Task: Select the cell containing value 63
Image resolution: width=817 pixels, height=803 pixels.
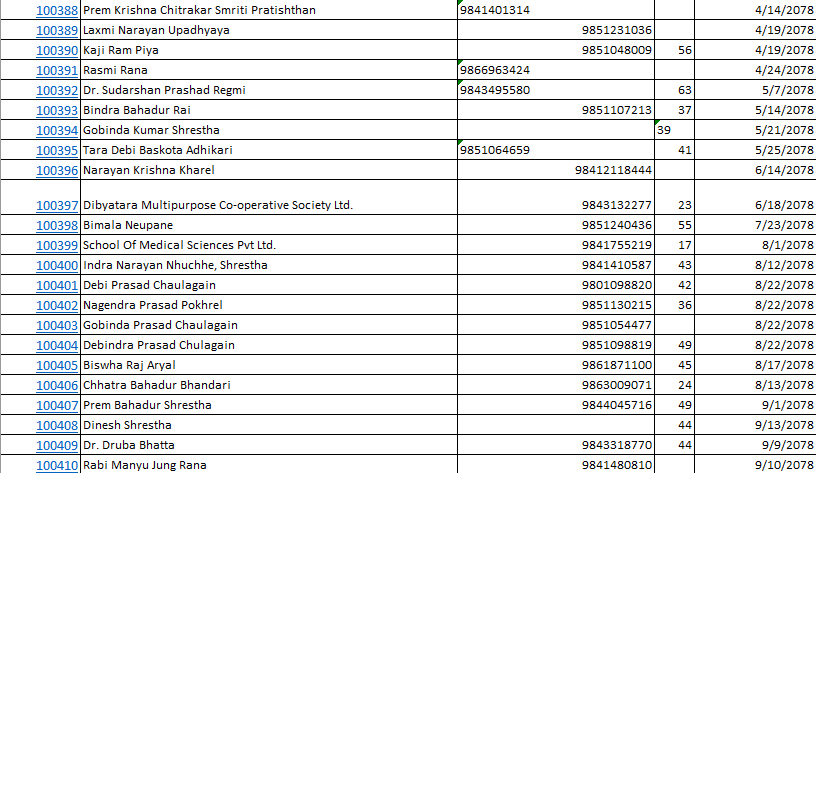Action: click(x=684, y=90)
